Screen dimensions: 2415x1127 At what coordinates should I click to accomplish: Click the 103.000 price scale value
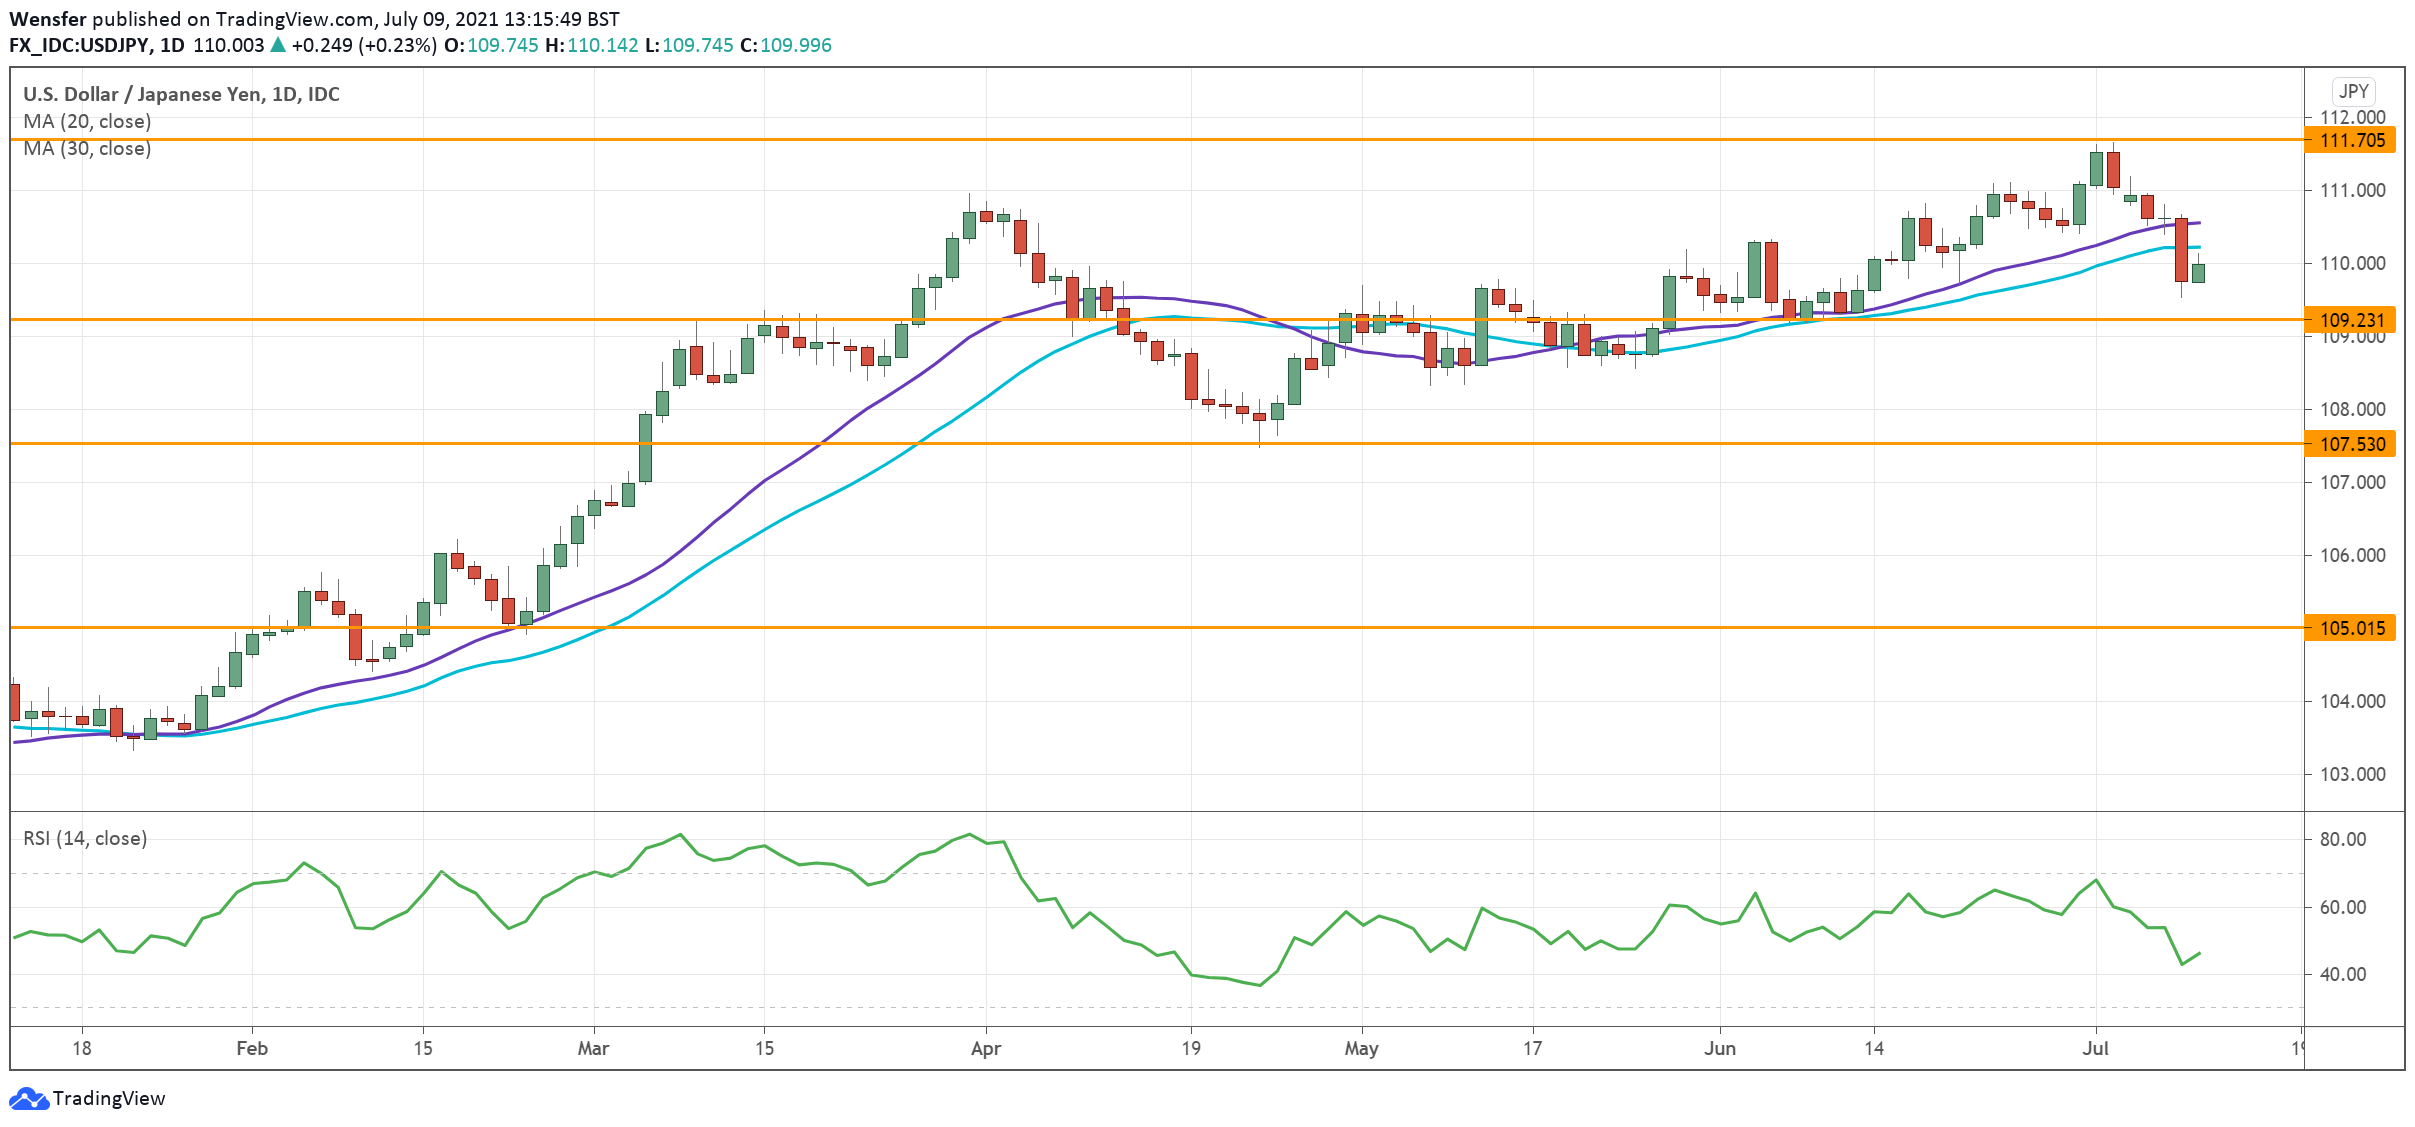click(2351, 774)
